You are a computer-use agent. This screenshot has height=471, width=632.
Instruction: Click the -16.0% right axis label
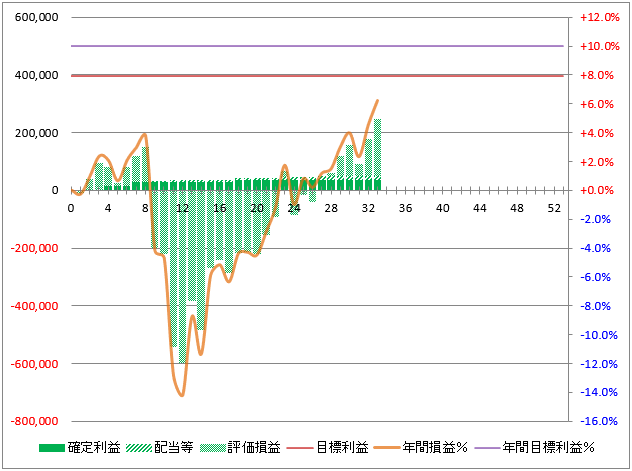pos(599,421)
